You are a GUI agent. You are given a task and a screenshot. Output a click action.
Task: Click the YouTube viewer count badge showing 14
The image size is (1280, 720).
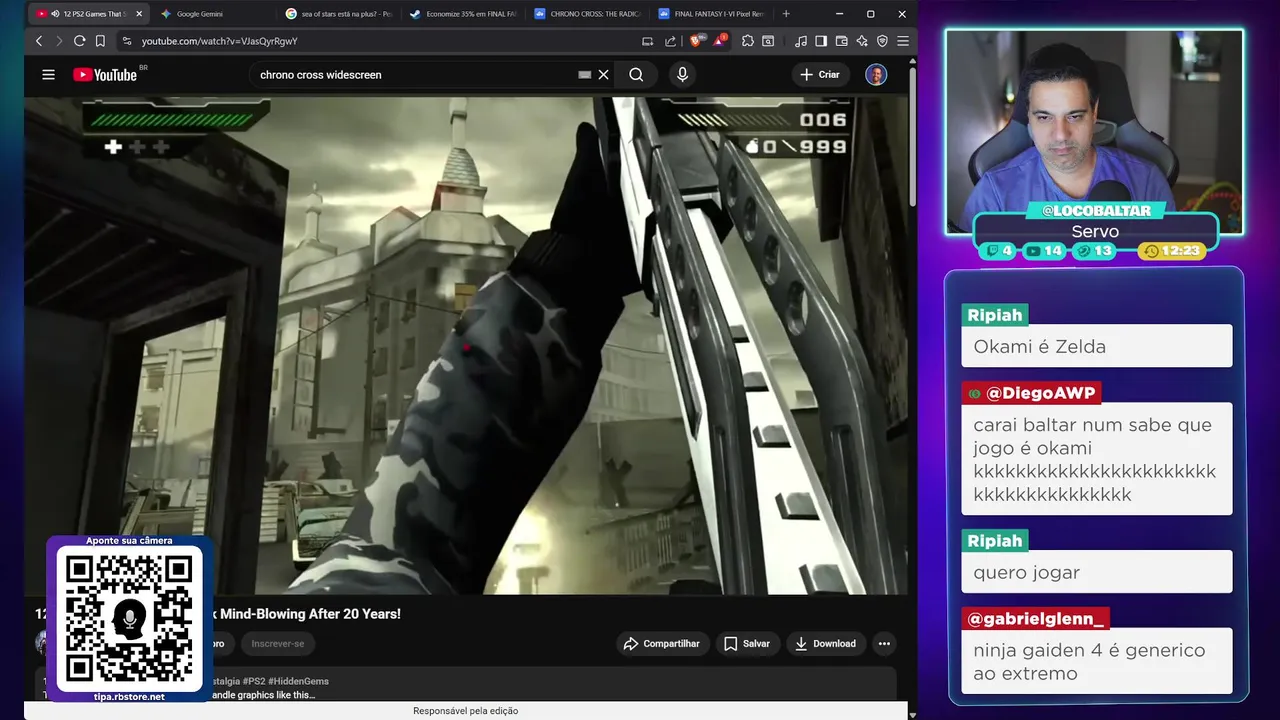1044,251
